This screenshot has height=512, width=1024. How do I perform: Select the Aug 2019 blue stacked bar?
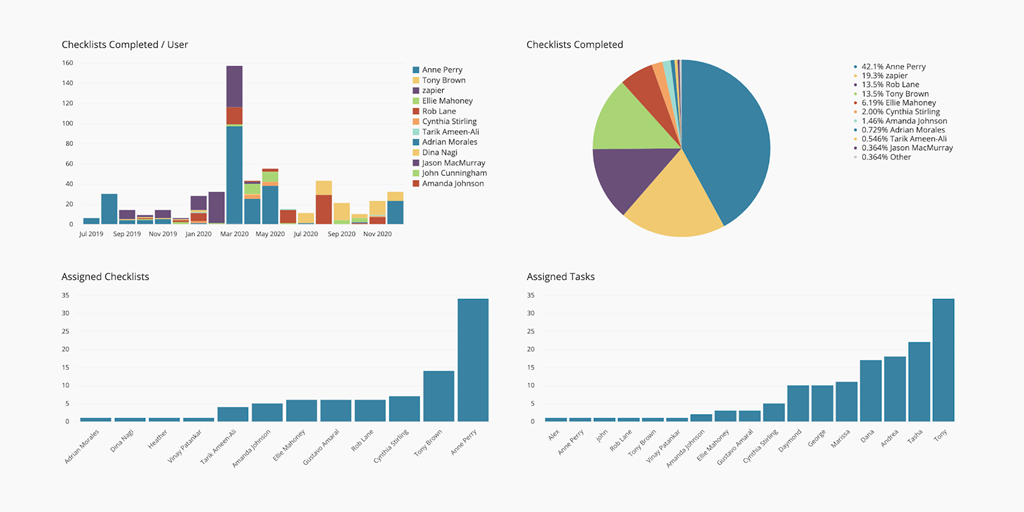(x=109, y=209)
